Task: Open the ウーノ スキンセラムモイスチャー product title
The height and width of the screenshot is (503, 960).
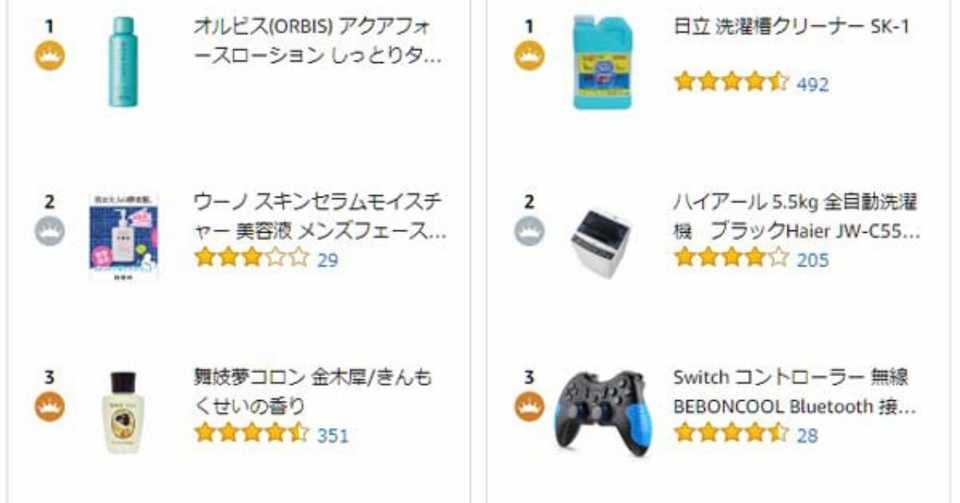Action: pyautogui.click(x=319, y=217)
